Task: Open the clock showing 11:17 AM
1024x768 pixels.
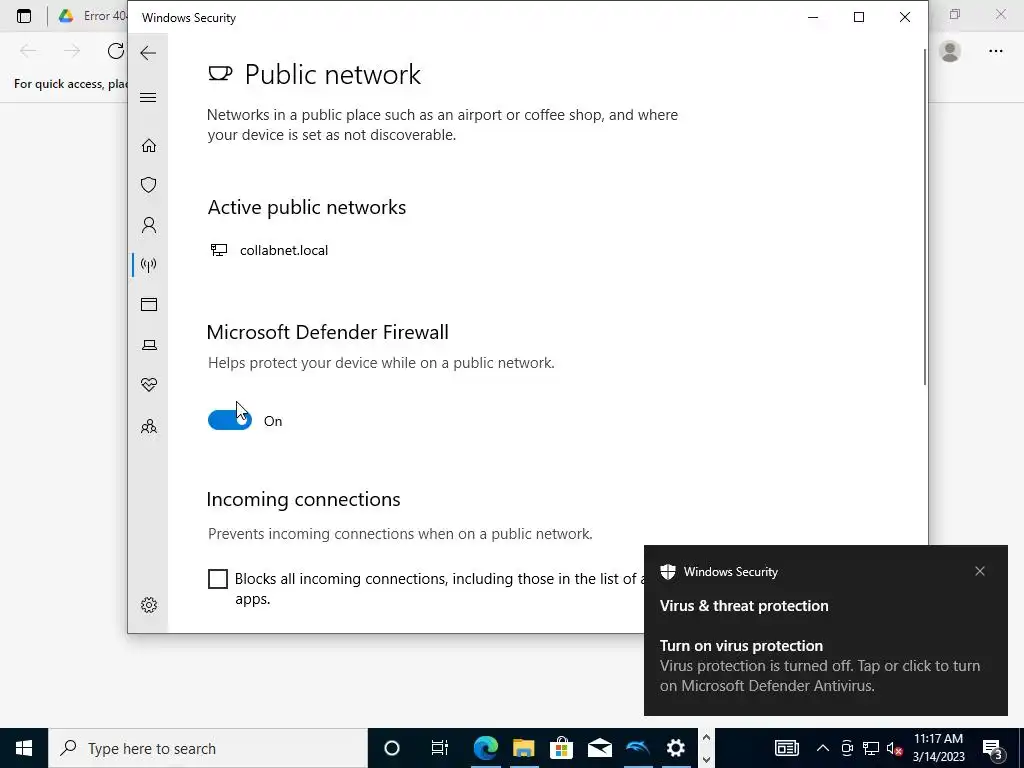Action: coord(938,748)
